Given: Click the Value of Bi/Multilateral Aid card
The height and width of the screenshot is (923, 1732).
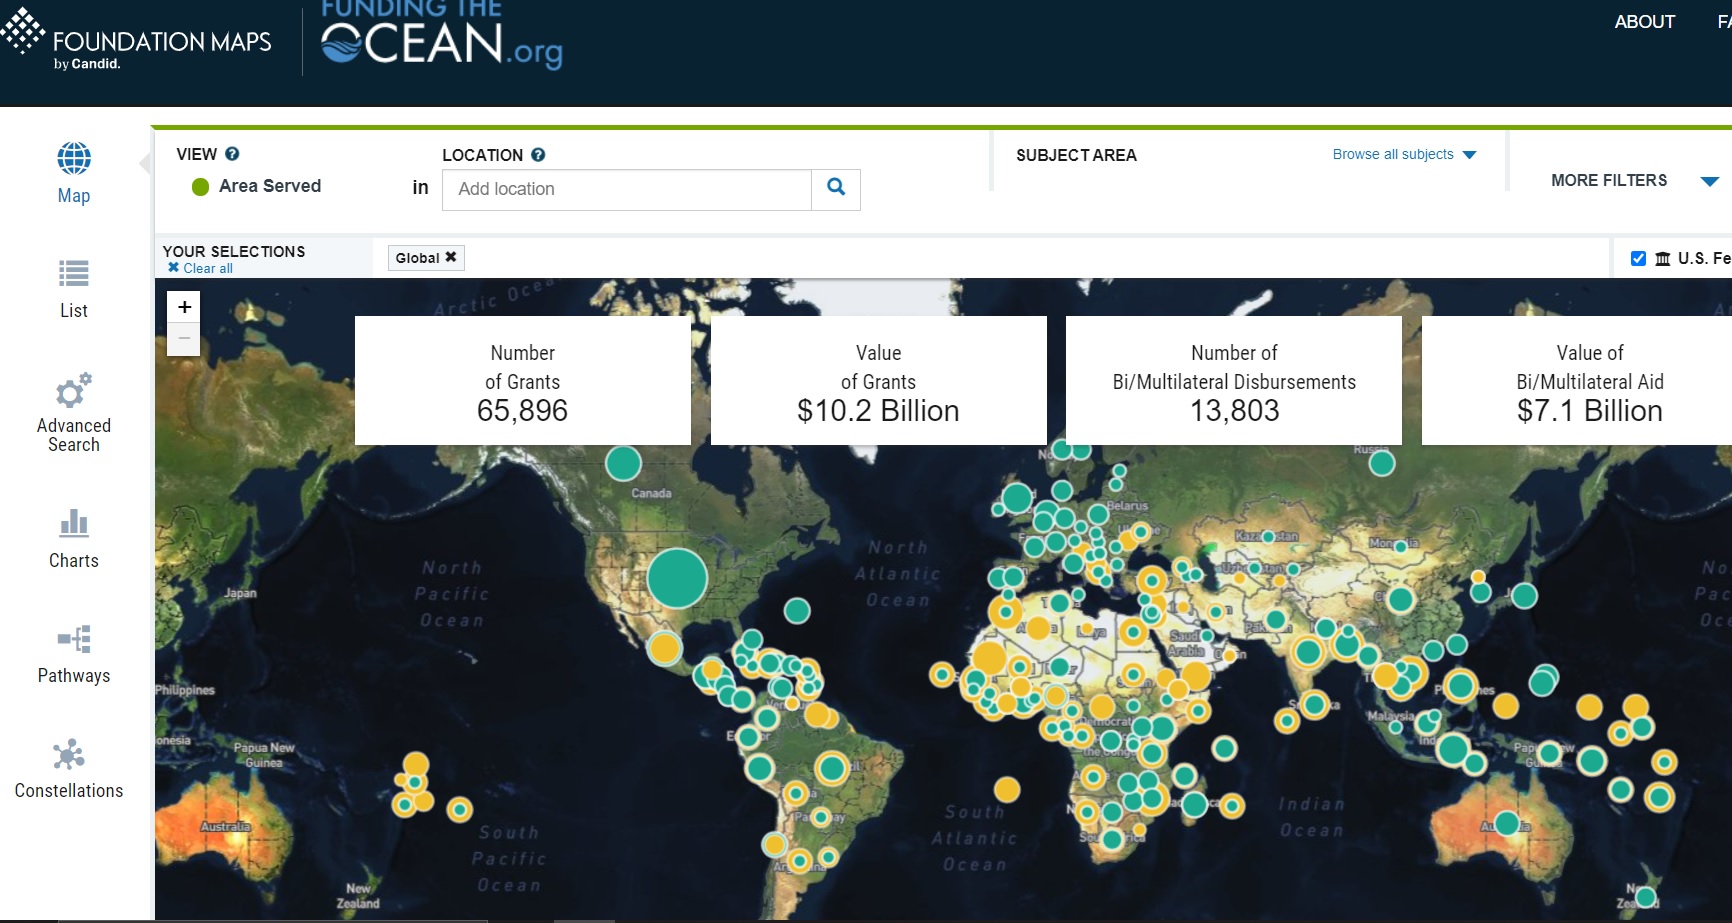Looking at the screenshot, I should (1577, 380).
